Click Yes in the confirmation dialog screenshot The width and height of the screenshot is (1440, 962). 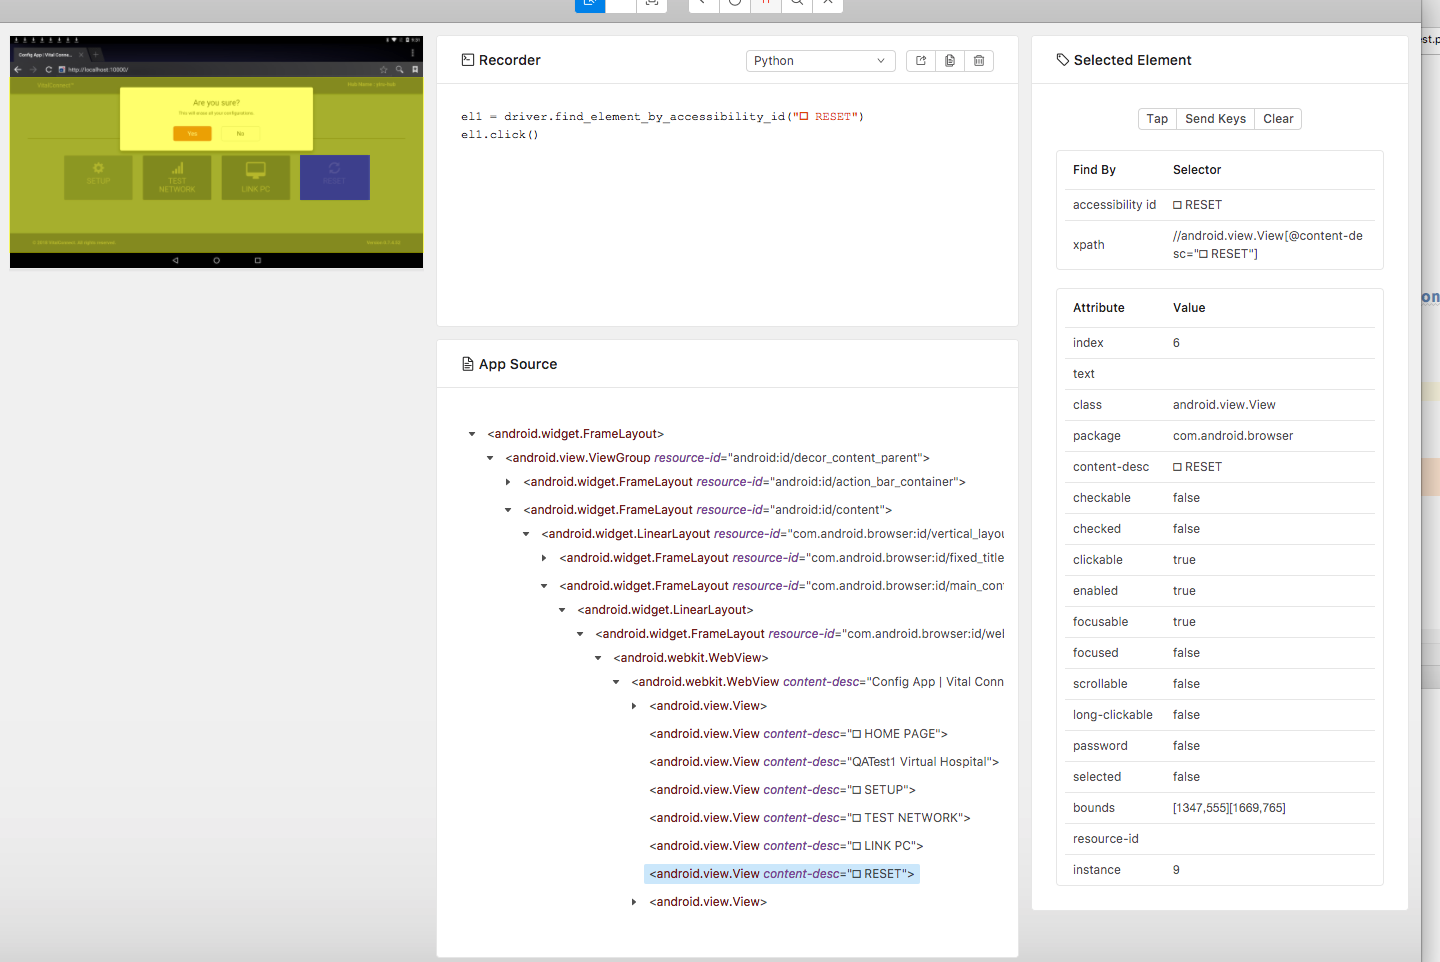pos(191,133)
